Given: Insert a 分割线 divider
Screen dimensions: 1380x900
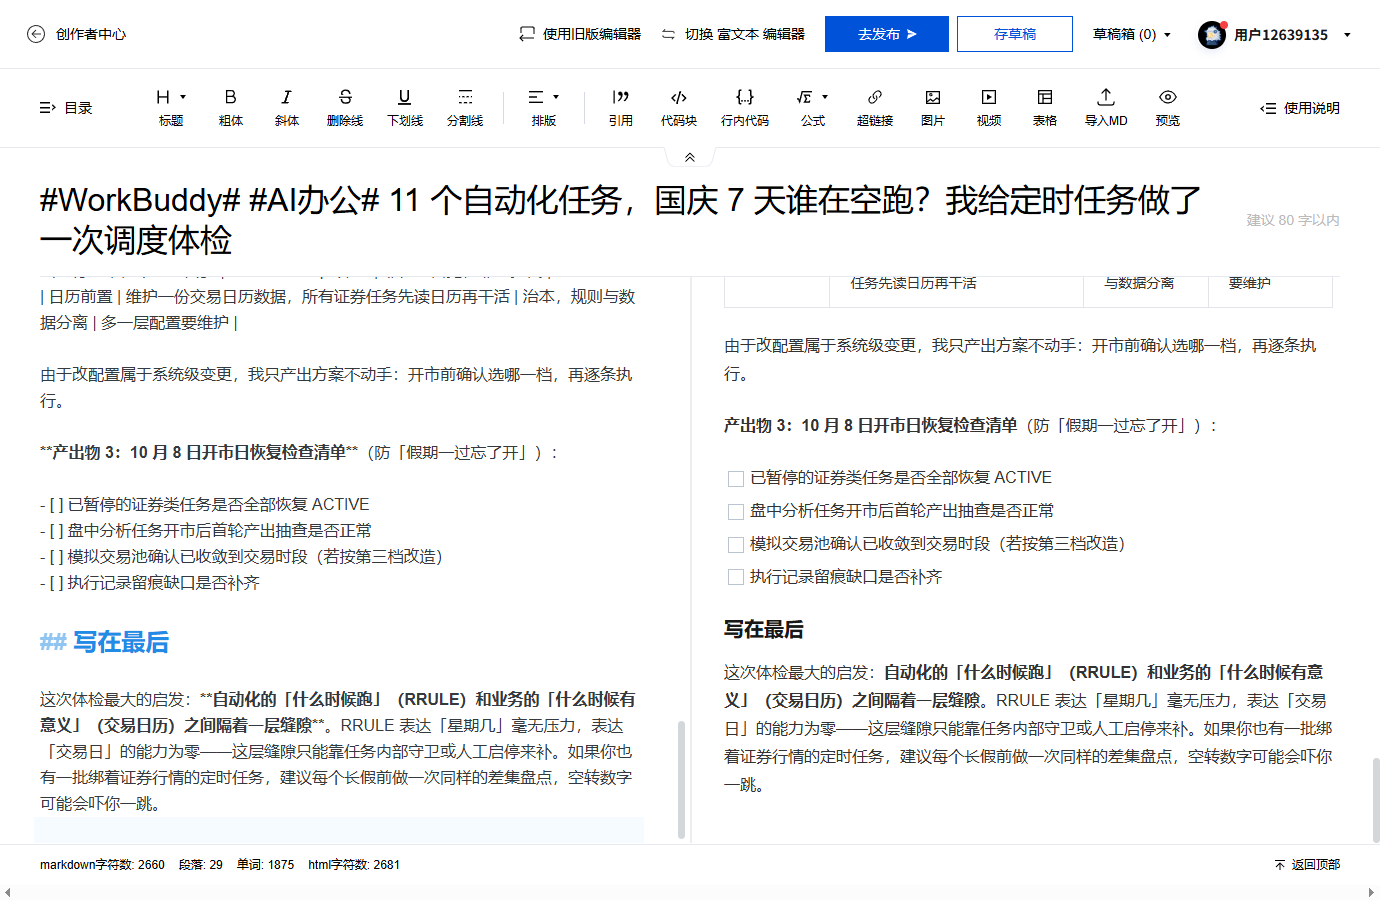Looking at the screenshot, I should (x=465, y=107).
